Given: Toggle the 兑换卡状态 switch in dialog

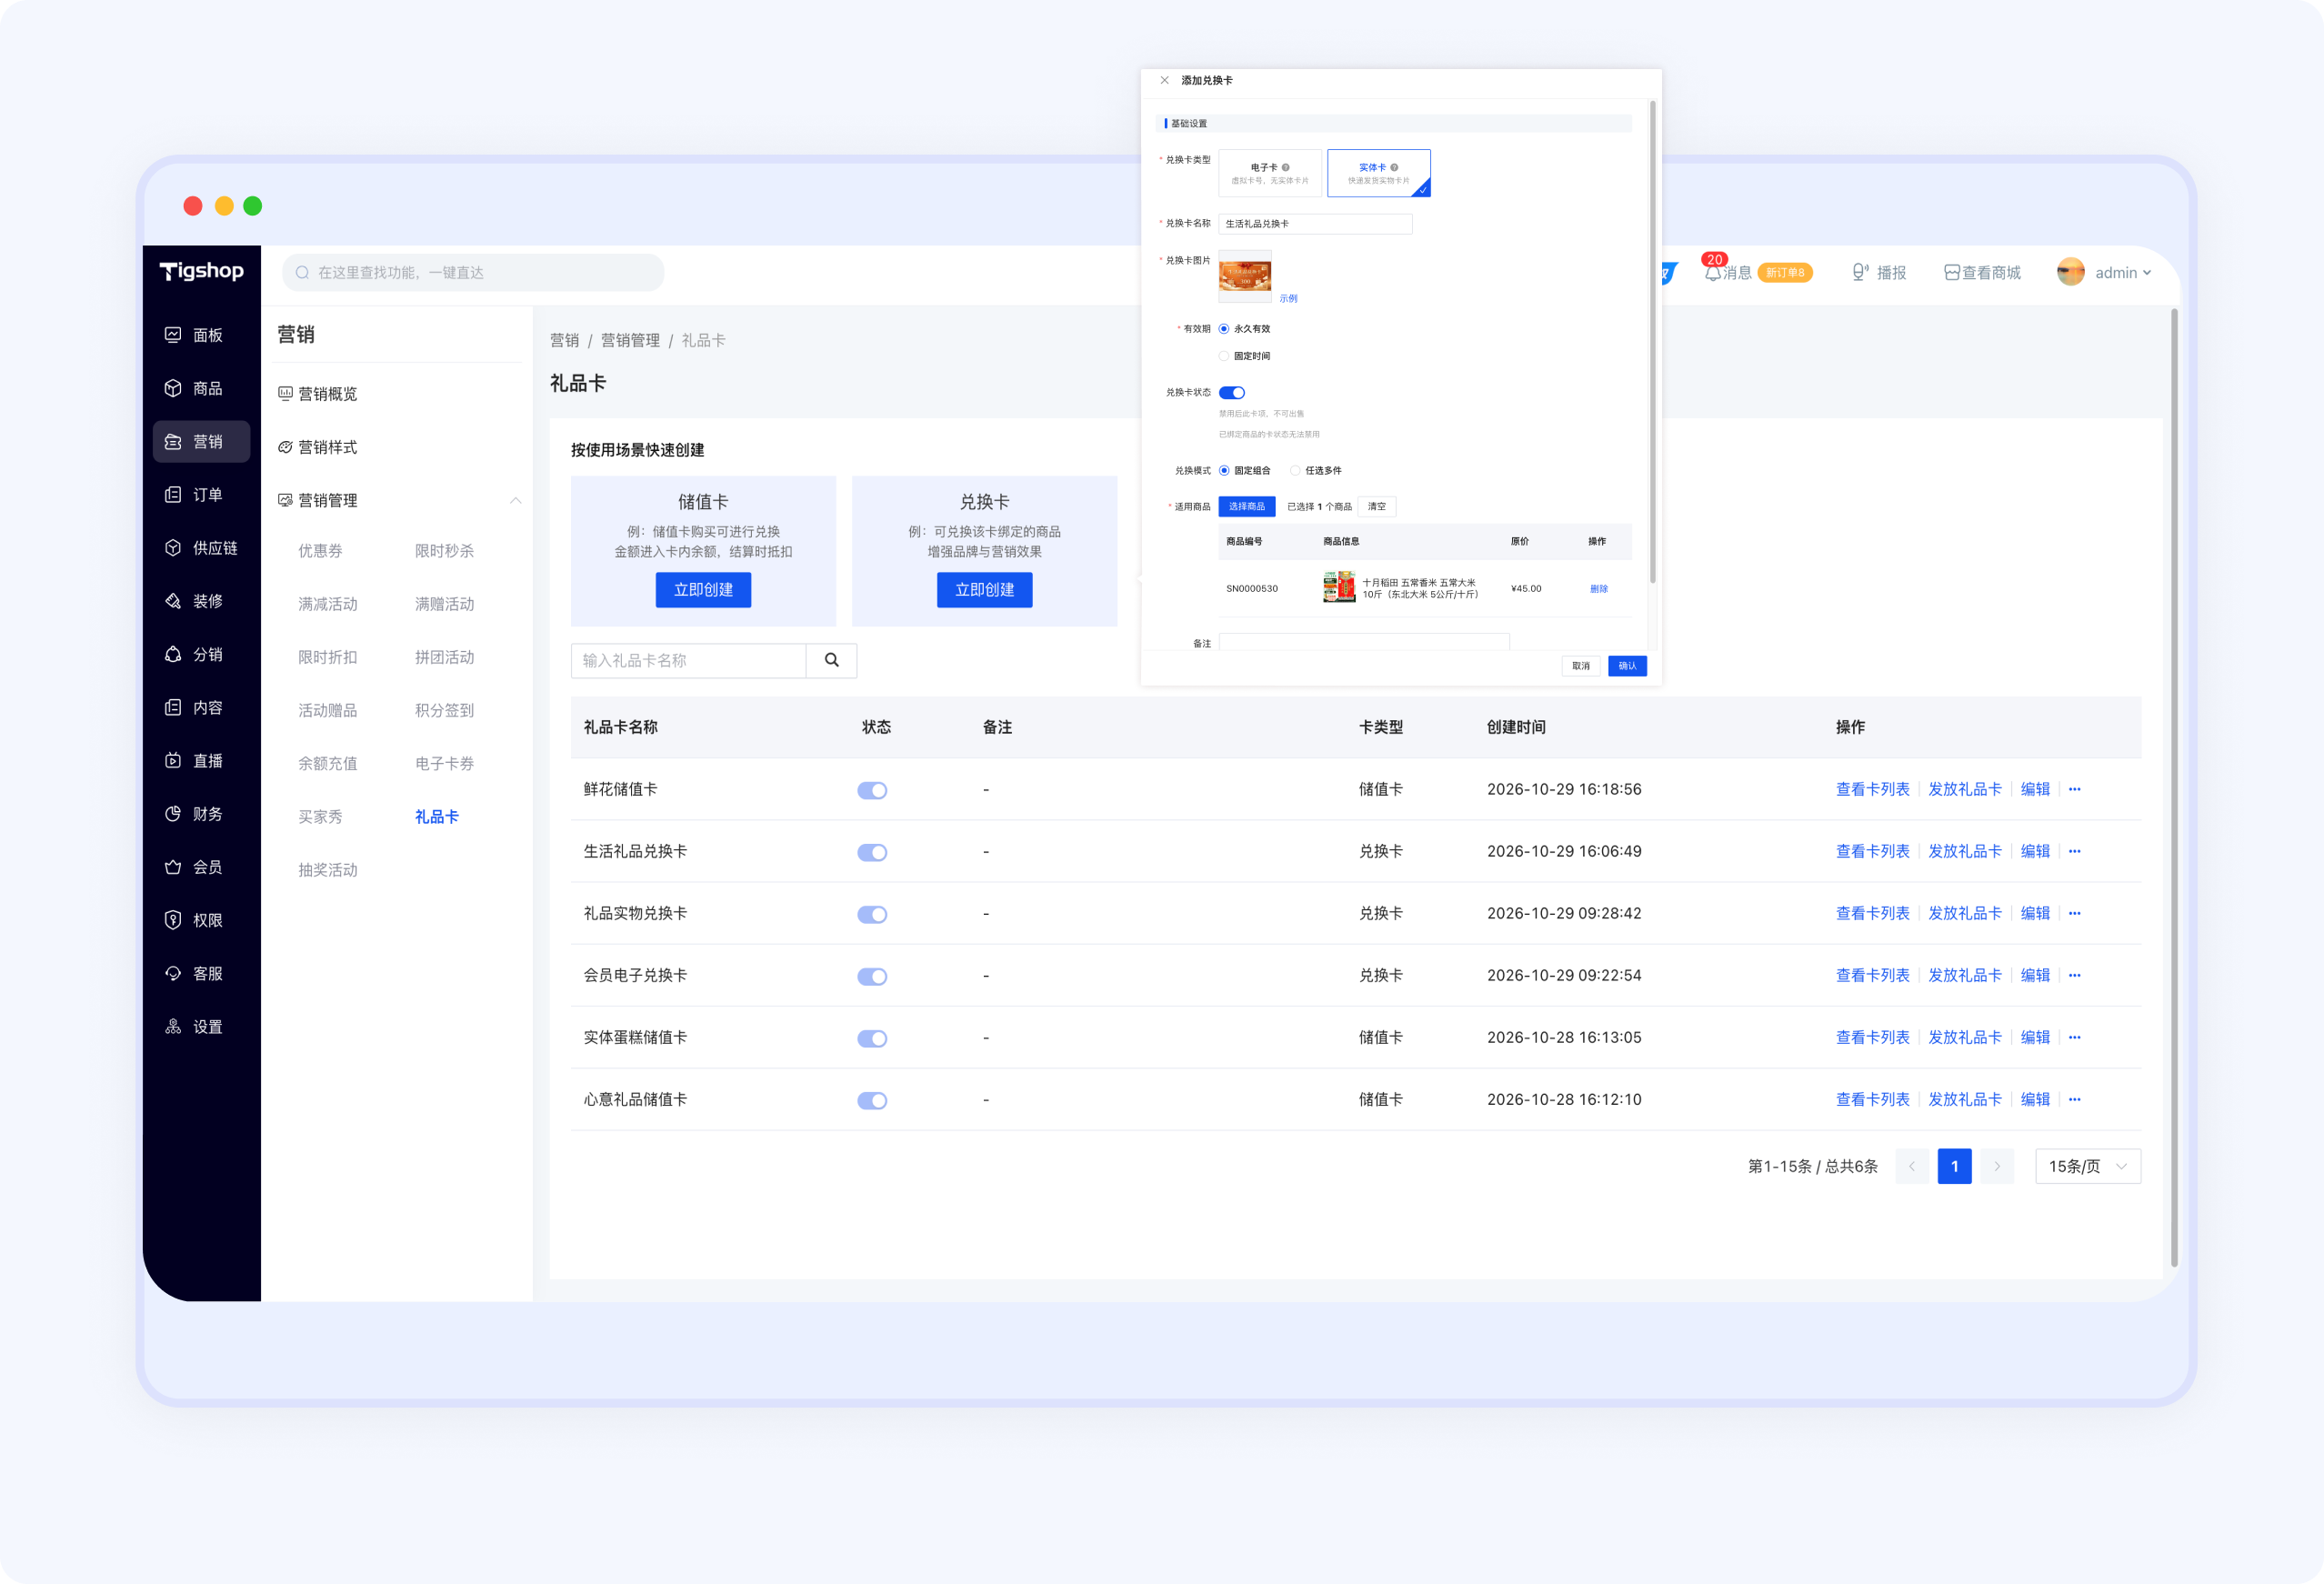Looking at the screenshot, I should pyautogui.click(x=1232, y=393).
